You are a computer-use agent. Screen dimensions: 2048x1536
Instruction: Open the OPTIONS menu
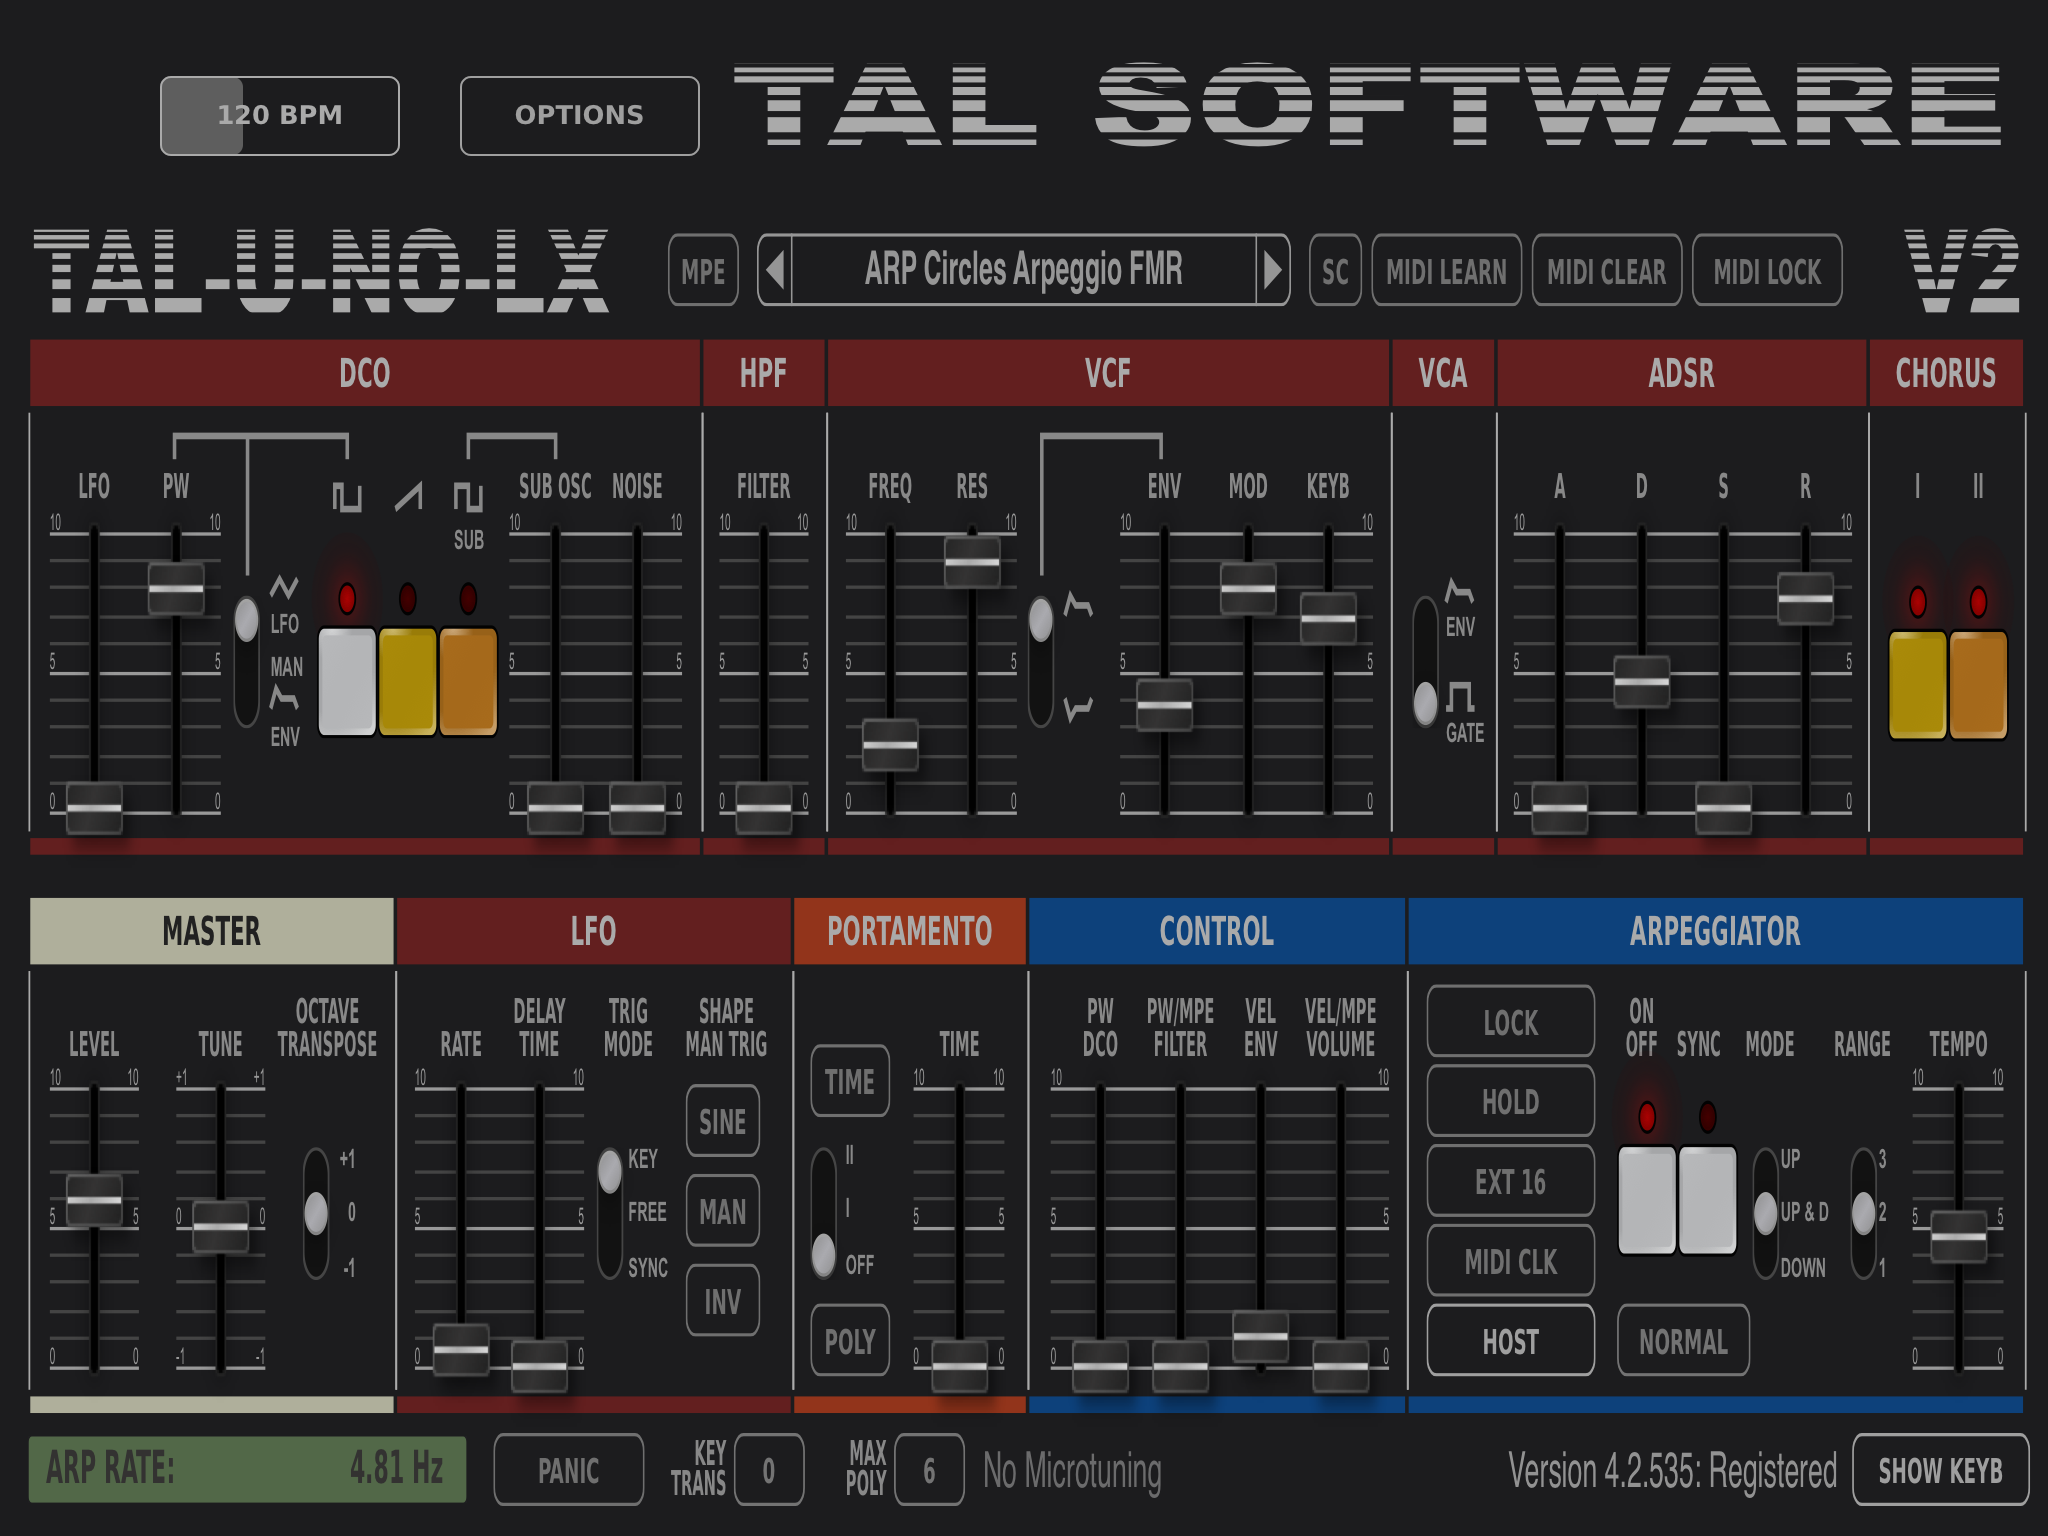click(x=579, y=116)
